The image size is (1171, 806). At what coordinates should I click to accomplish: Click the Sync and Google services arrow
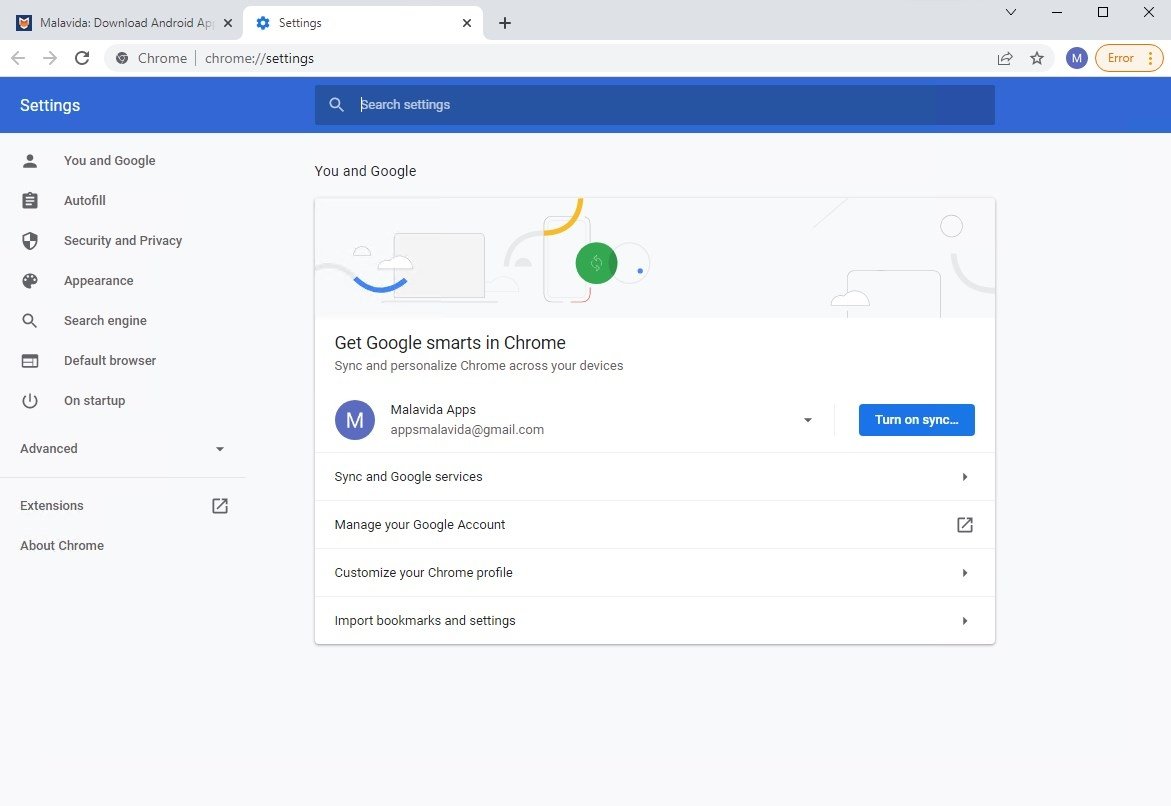pos(965,477)
